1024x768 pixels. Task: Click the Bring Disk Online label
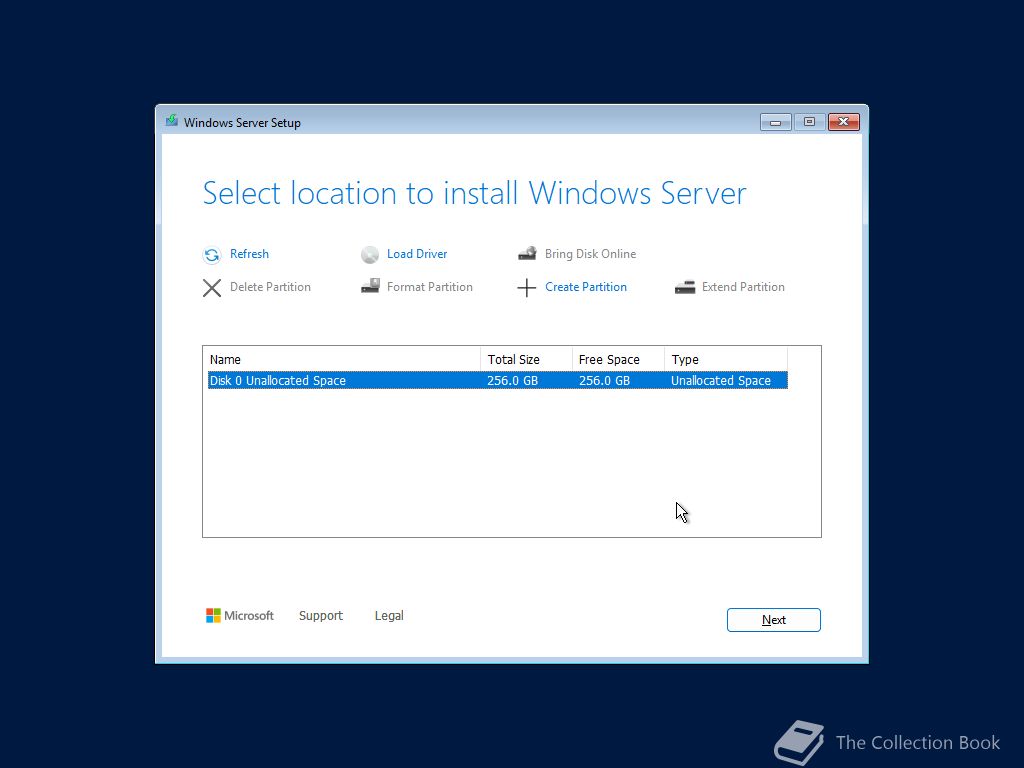[590, 254]
